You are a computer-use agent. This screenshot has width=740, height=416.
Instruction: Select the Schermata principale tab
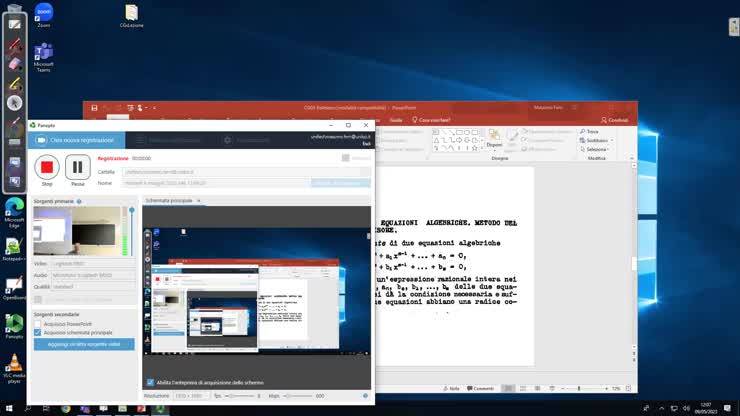click(x=168, y=201)
